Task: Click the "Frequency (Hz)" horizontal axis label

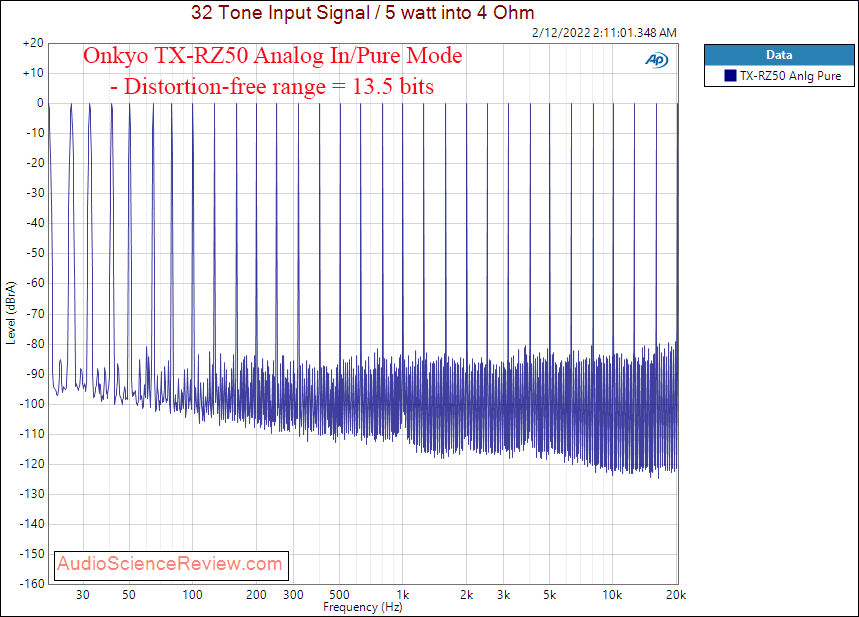Action: click(363, 607)
